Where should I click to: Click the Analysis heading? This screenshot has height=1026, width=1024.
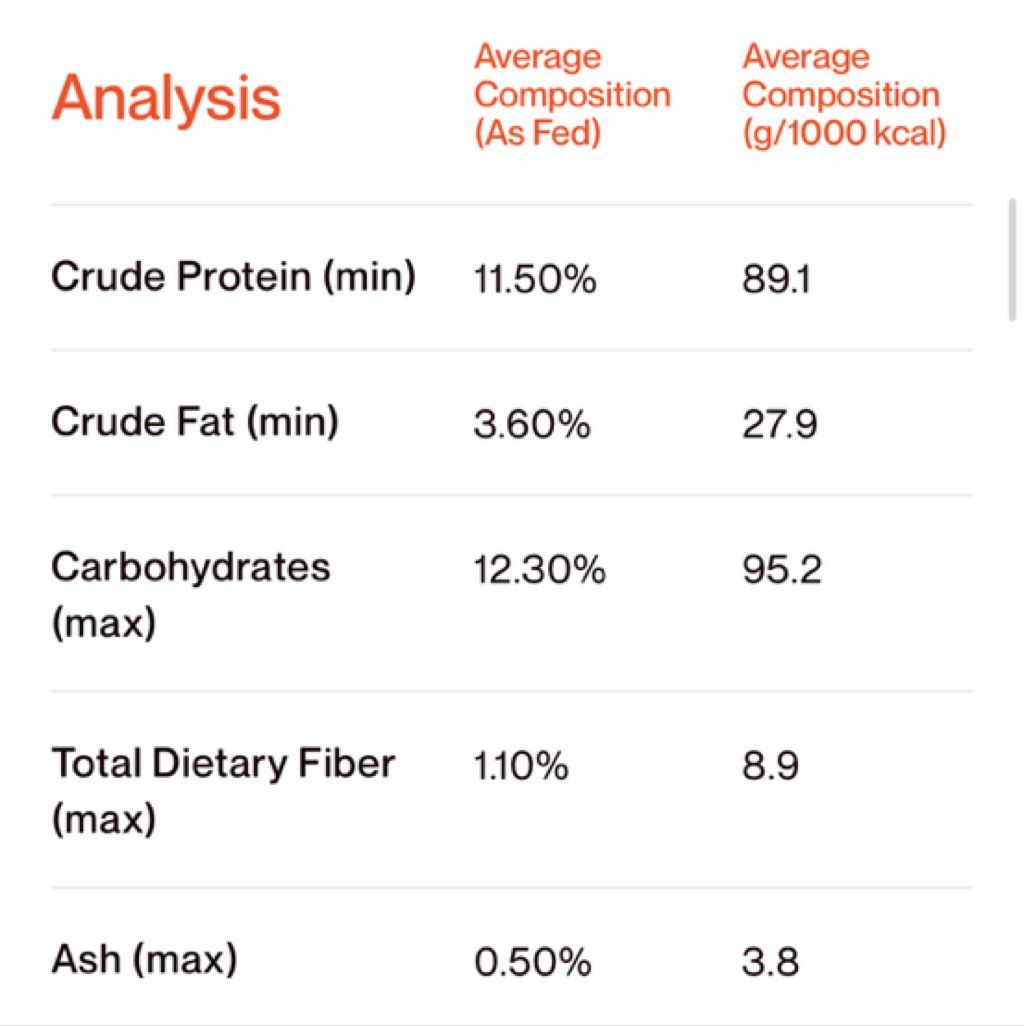coord(166,98)
